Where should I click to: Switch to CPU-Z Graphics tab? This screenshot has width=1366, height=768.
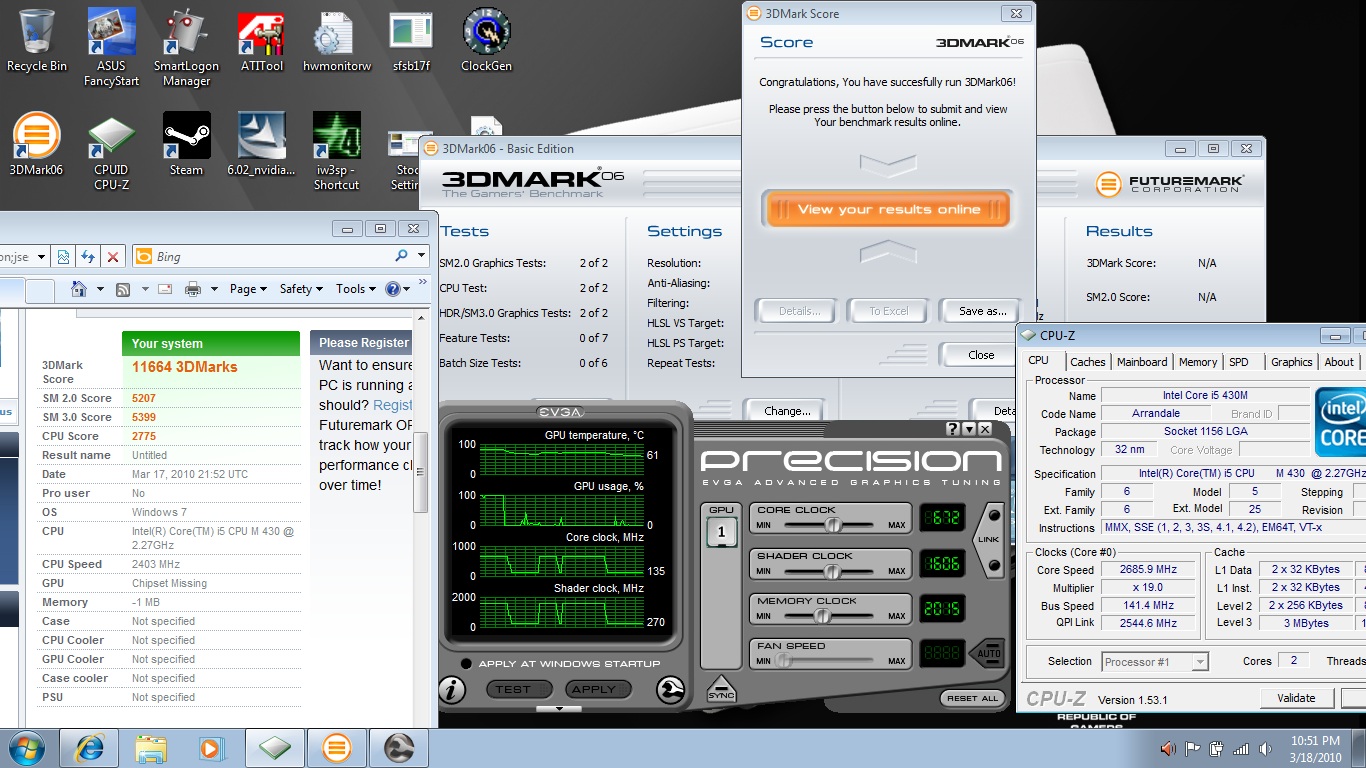click(1291, 362)
